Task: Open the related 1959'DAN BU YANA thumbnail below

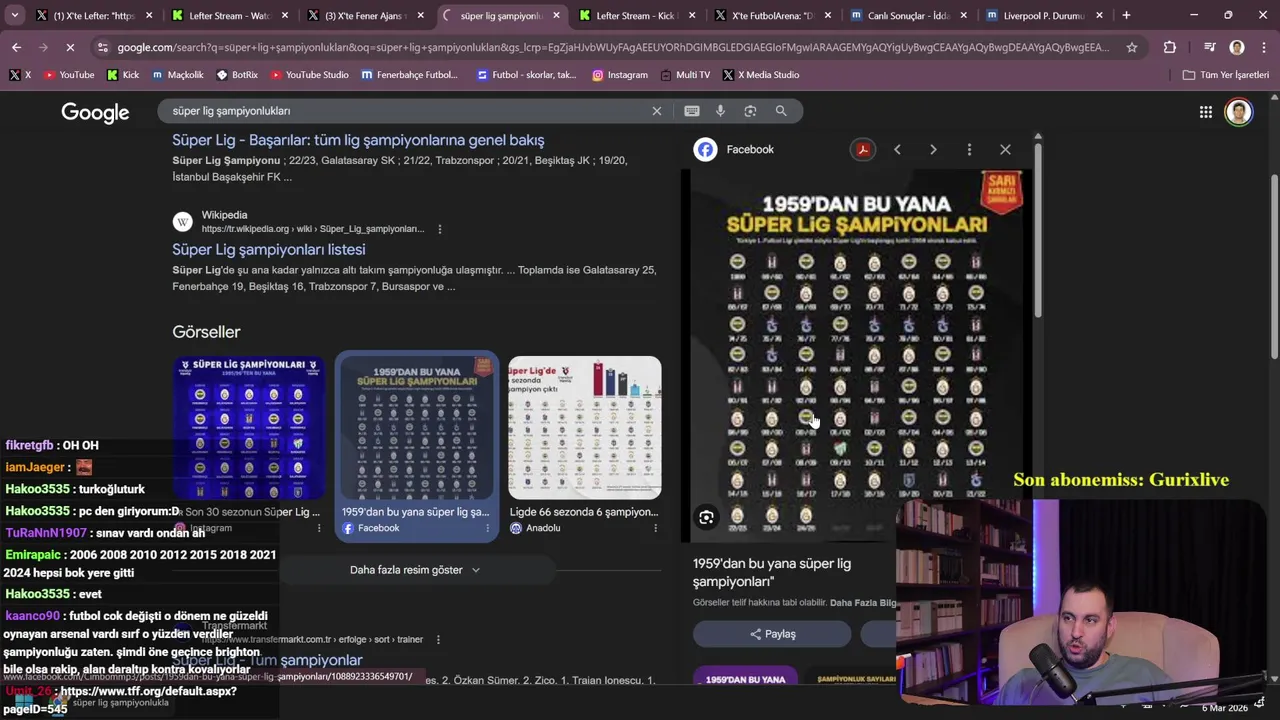Action: point(745,677)
